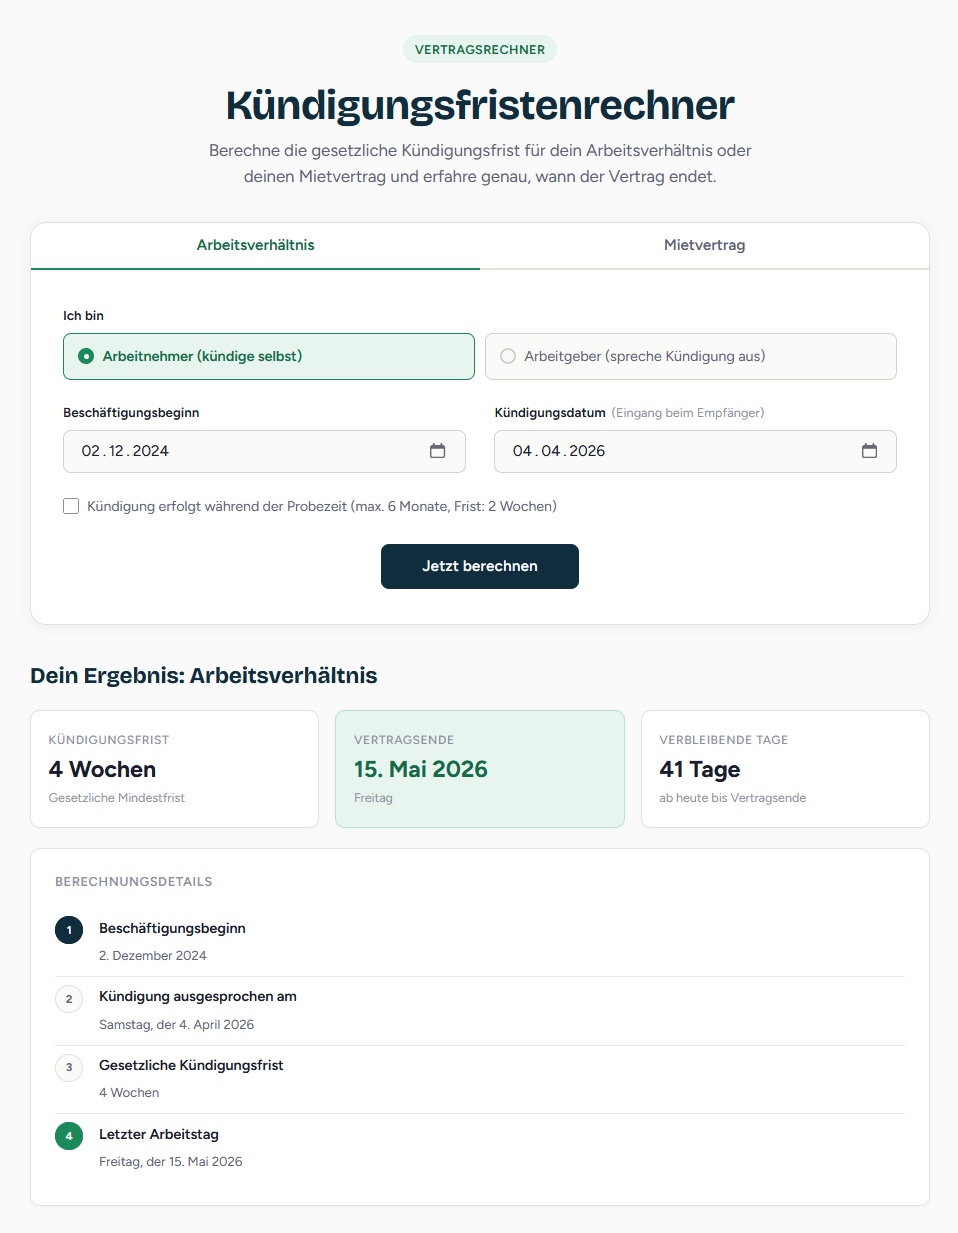Switch to the Mietvertrag tab
Image resolution: width=958 pixels, height=1233 pixels.
[x=705, y=245]
